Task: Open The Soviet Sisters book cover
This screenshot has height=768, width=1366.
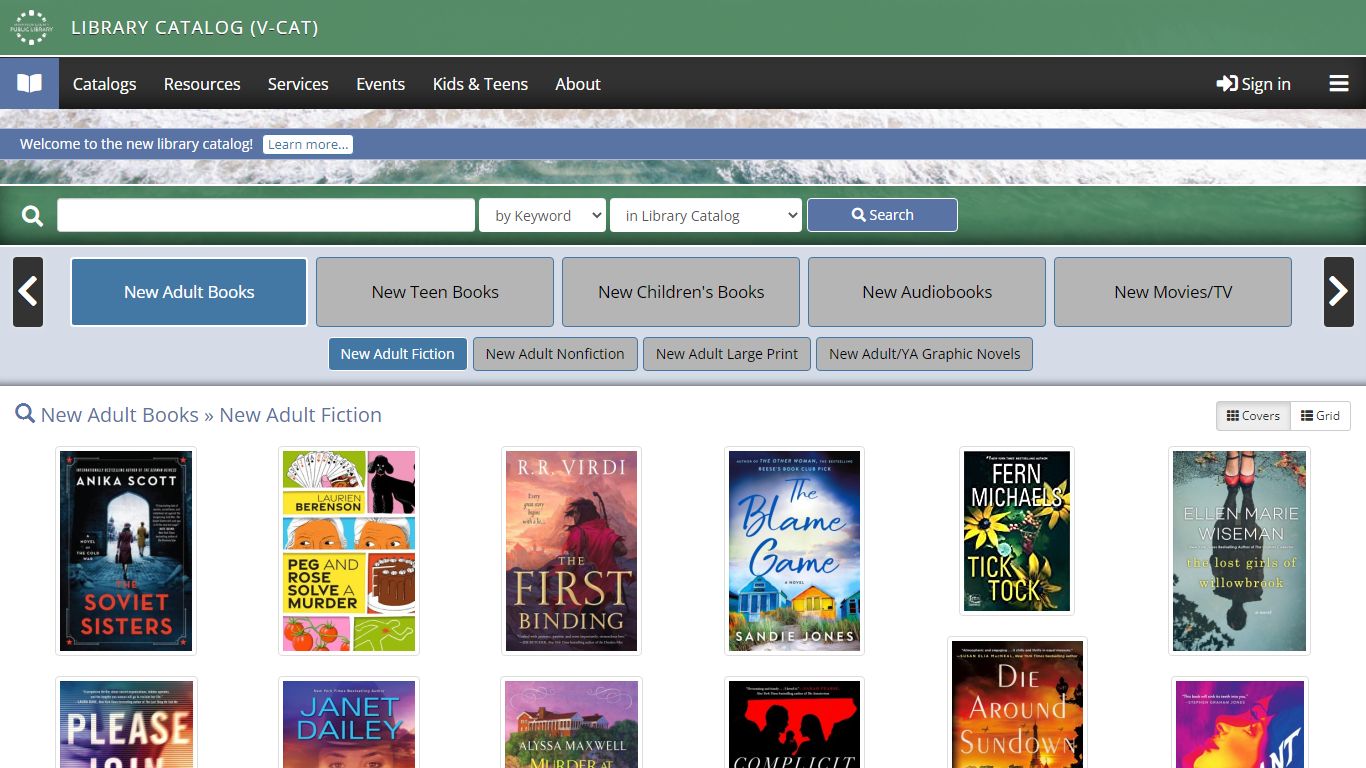Action: 126,551
